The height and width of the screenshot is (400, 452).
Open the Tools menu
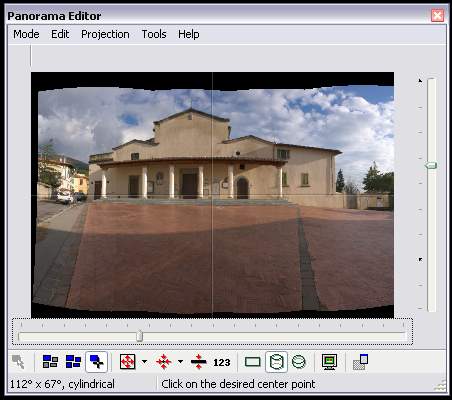tap(154, 34)
